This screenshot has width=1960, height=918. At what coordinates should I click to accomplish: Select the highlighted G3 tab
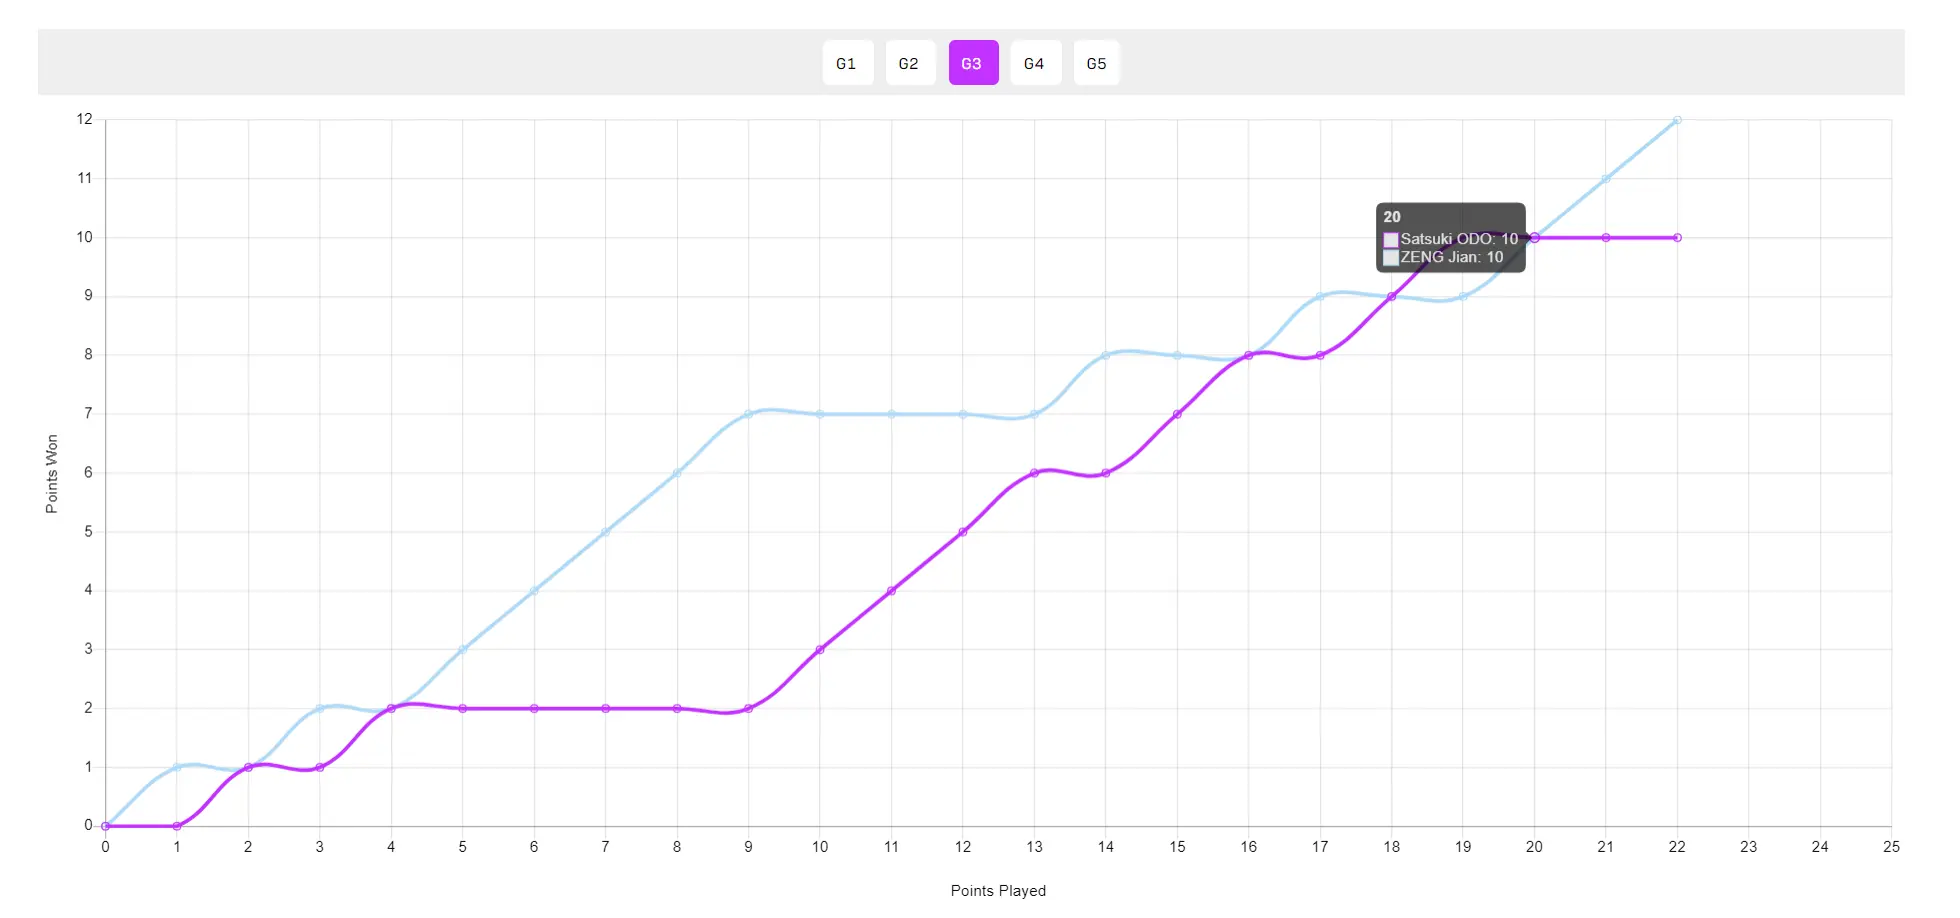[x=972, y=63]
